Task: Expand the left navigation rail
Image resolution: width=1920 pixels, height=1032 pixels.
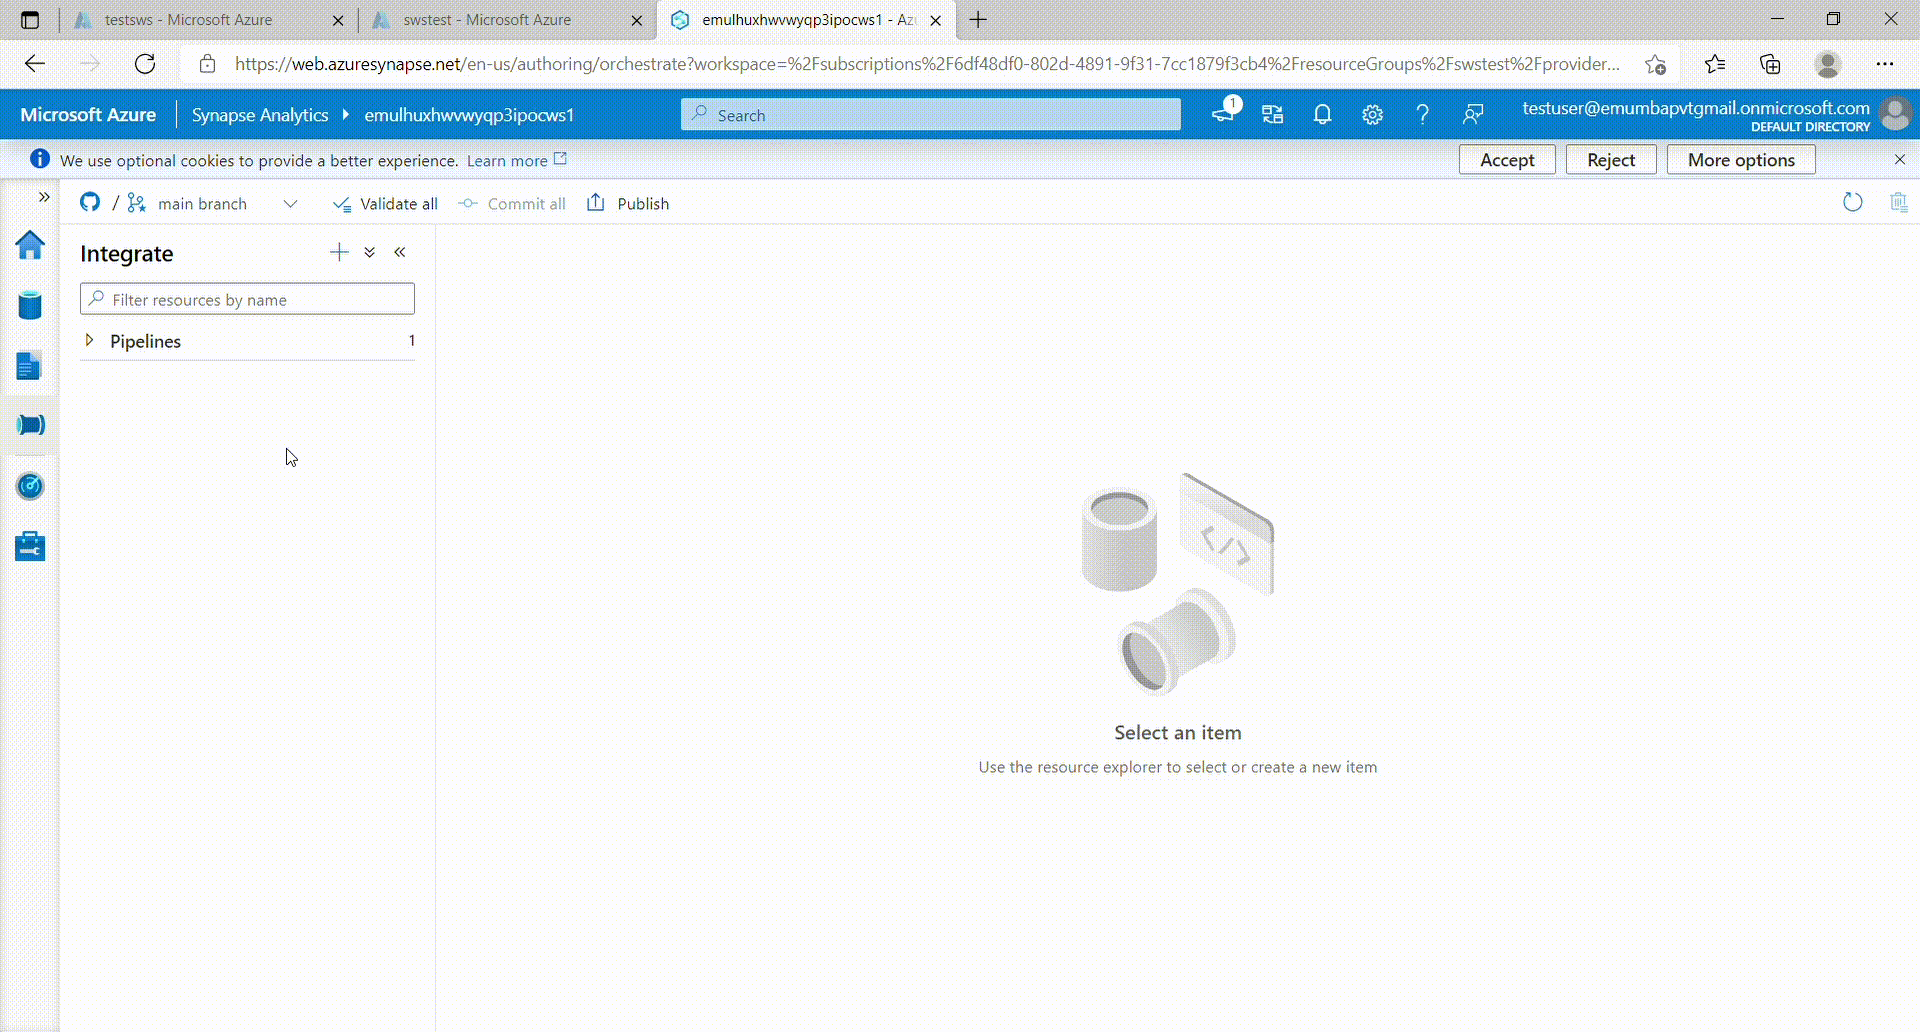Action: (44, 197)
